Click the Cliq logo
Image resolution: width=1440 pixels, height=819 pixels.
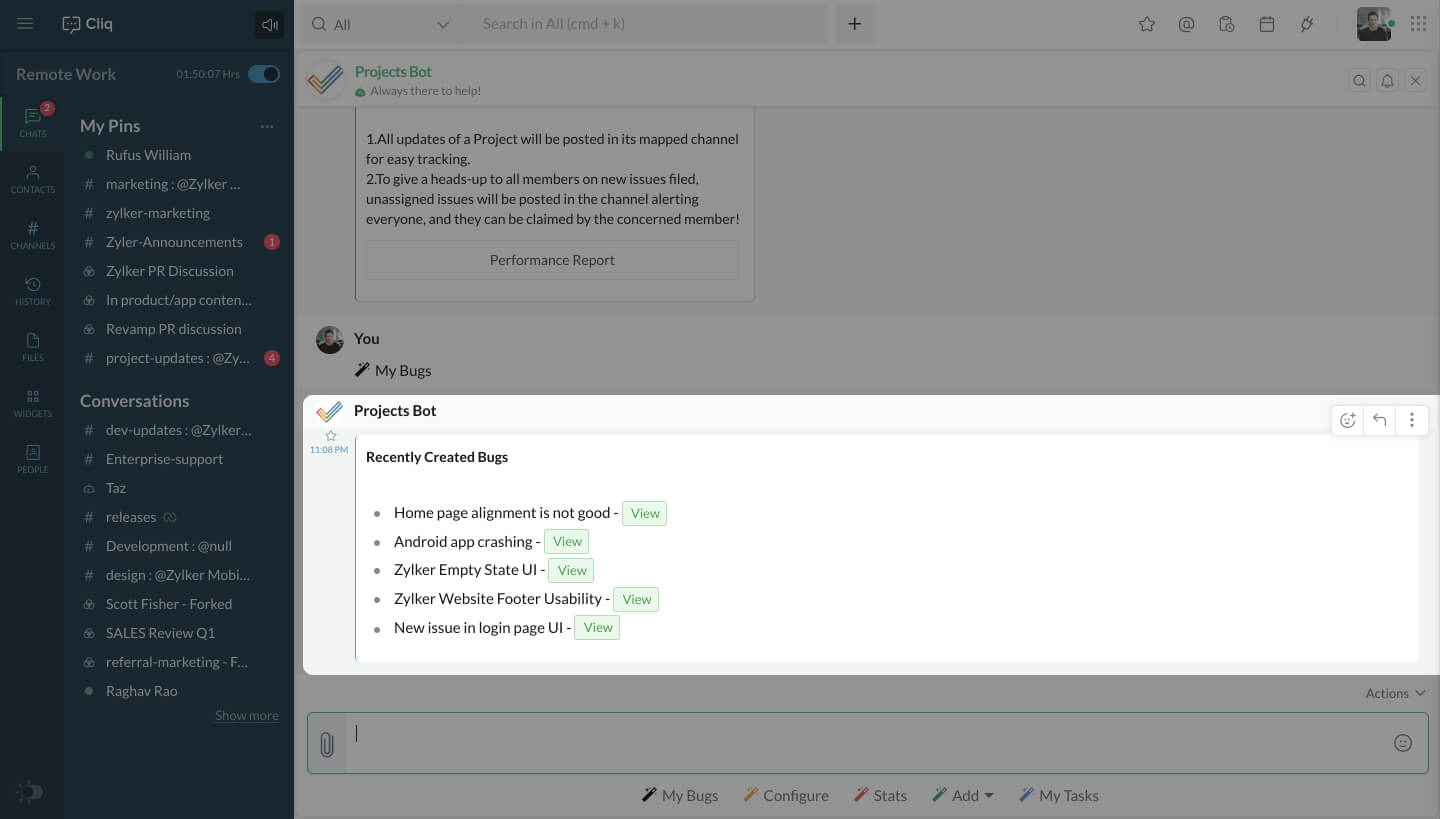click(87, 24)
